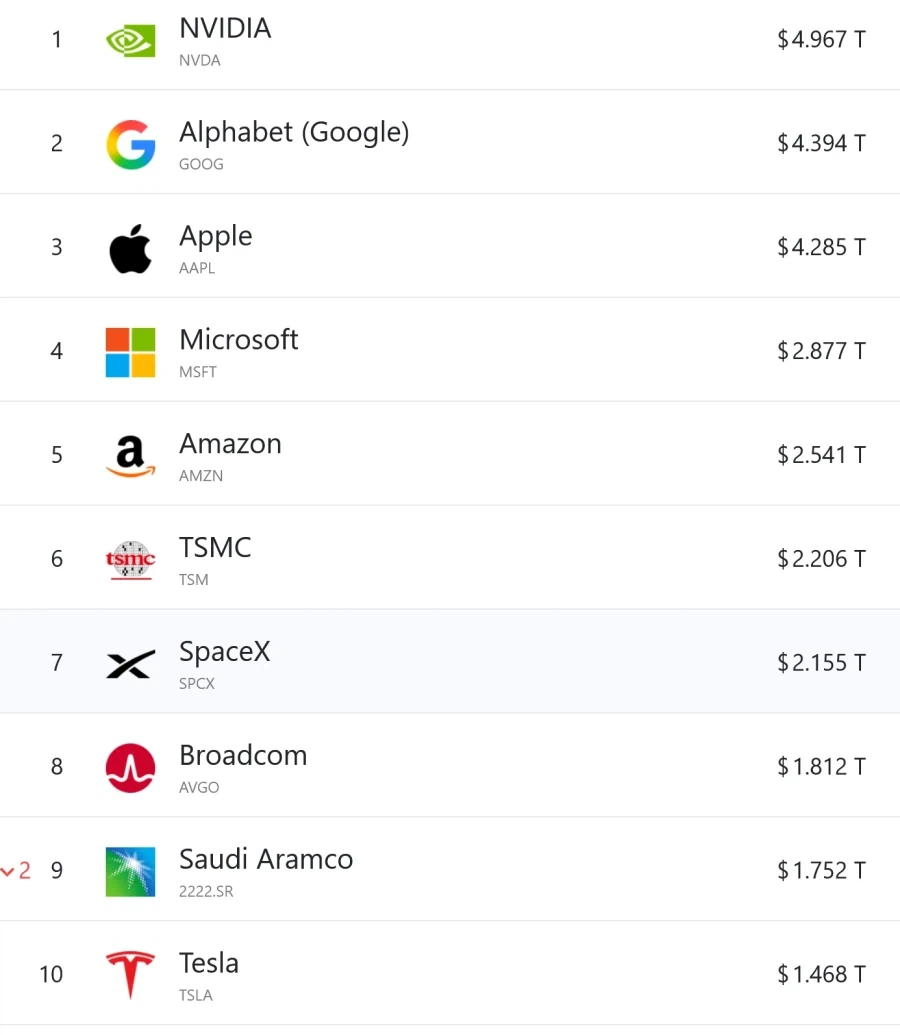Image resolution: width=900 pixels, height=1035 pixels.
Task: Click the red down-2 rank change indicator
Action: tap(16, 871)
